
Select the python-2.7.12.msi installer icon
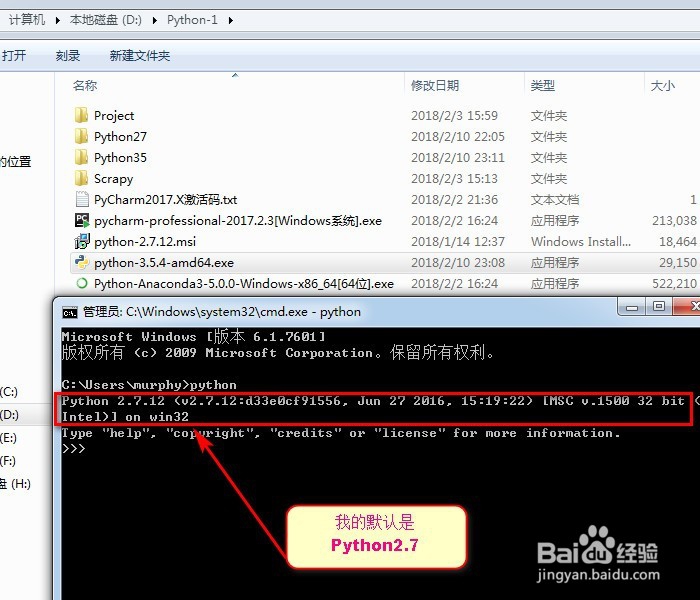[82, 241]
